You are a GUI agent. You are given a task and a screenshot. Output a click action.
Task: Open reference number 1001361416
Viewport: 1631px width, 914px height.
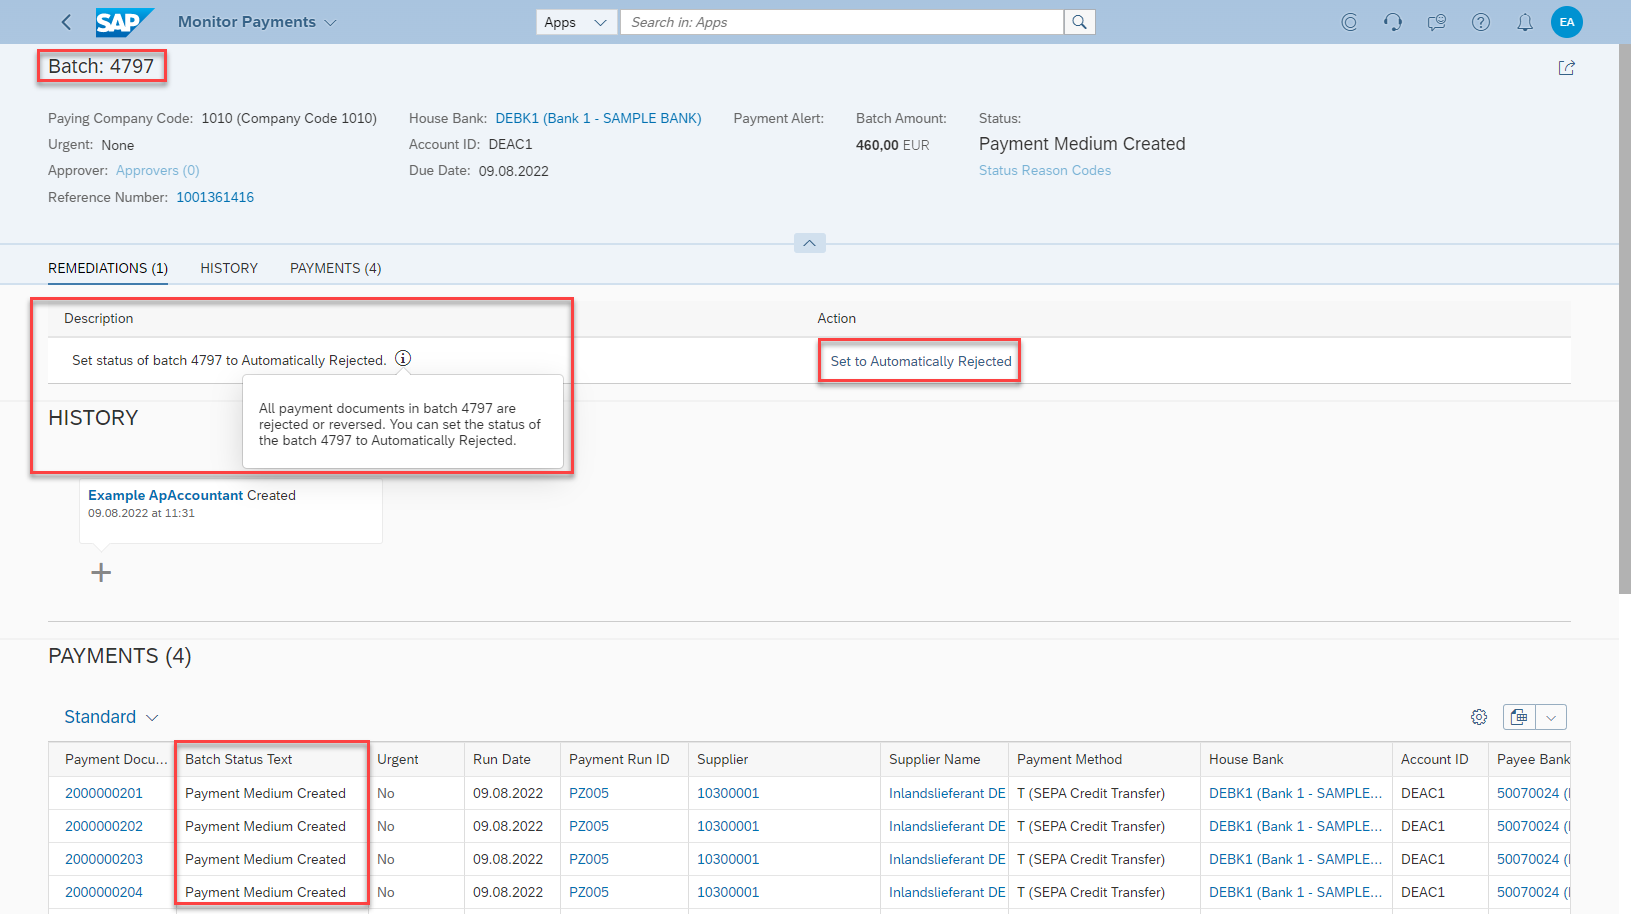point(215,197)
